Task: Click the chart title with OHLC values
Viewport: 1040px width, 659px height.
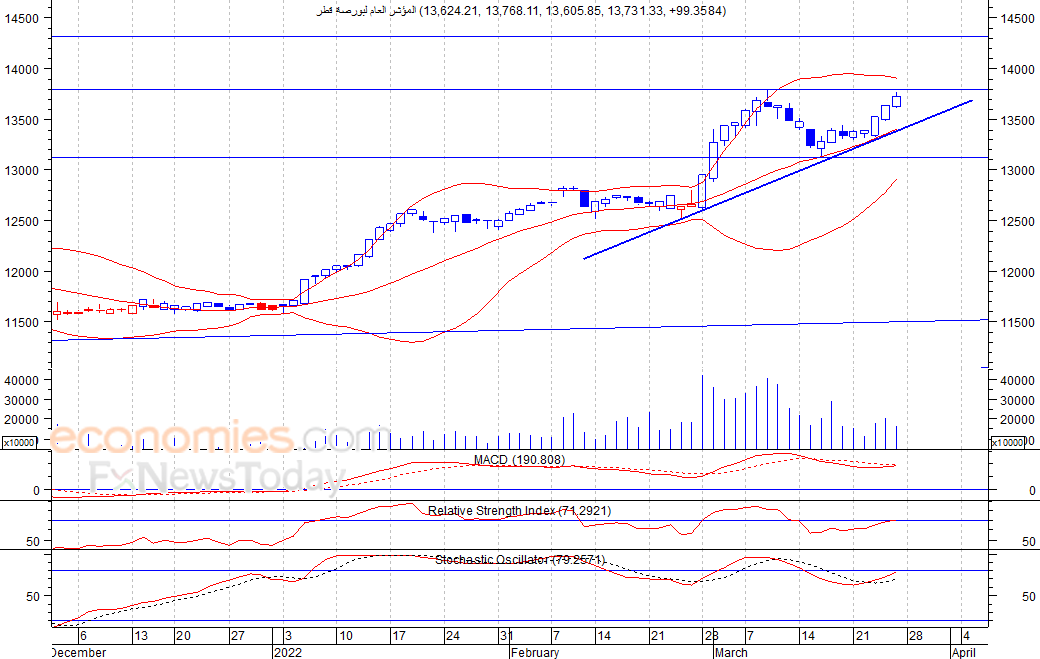Action: tap(521, 11)
